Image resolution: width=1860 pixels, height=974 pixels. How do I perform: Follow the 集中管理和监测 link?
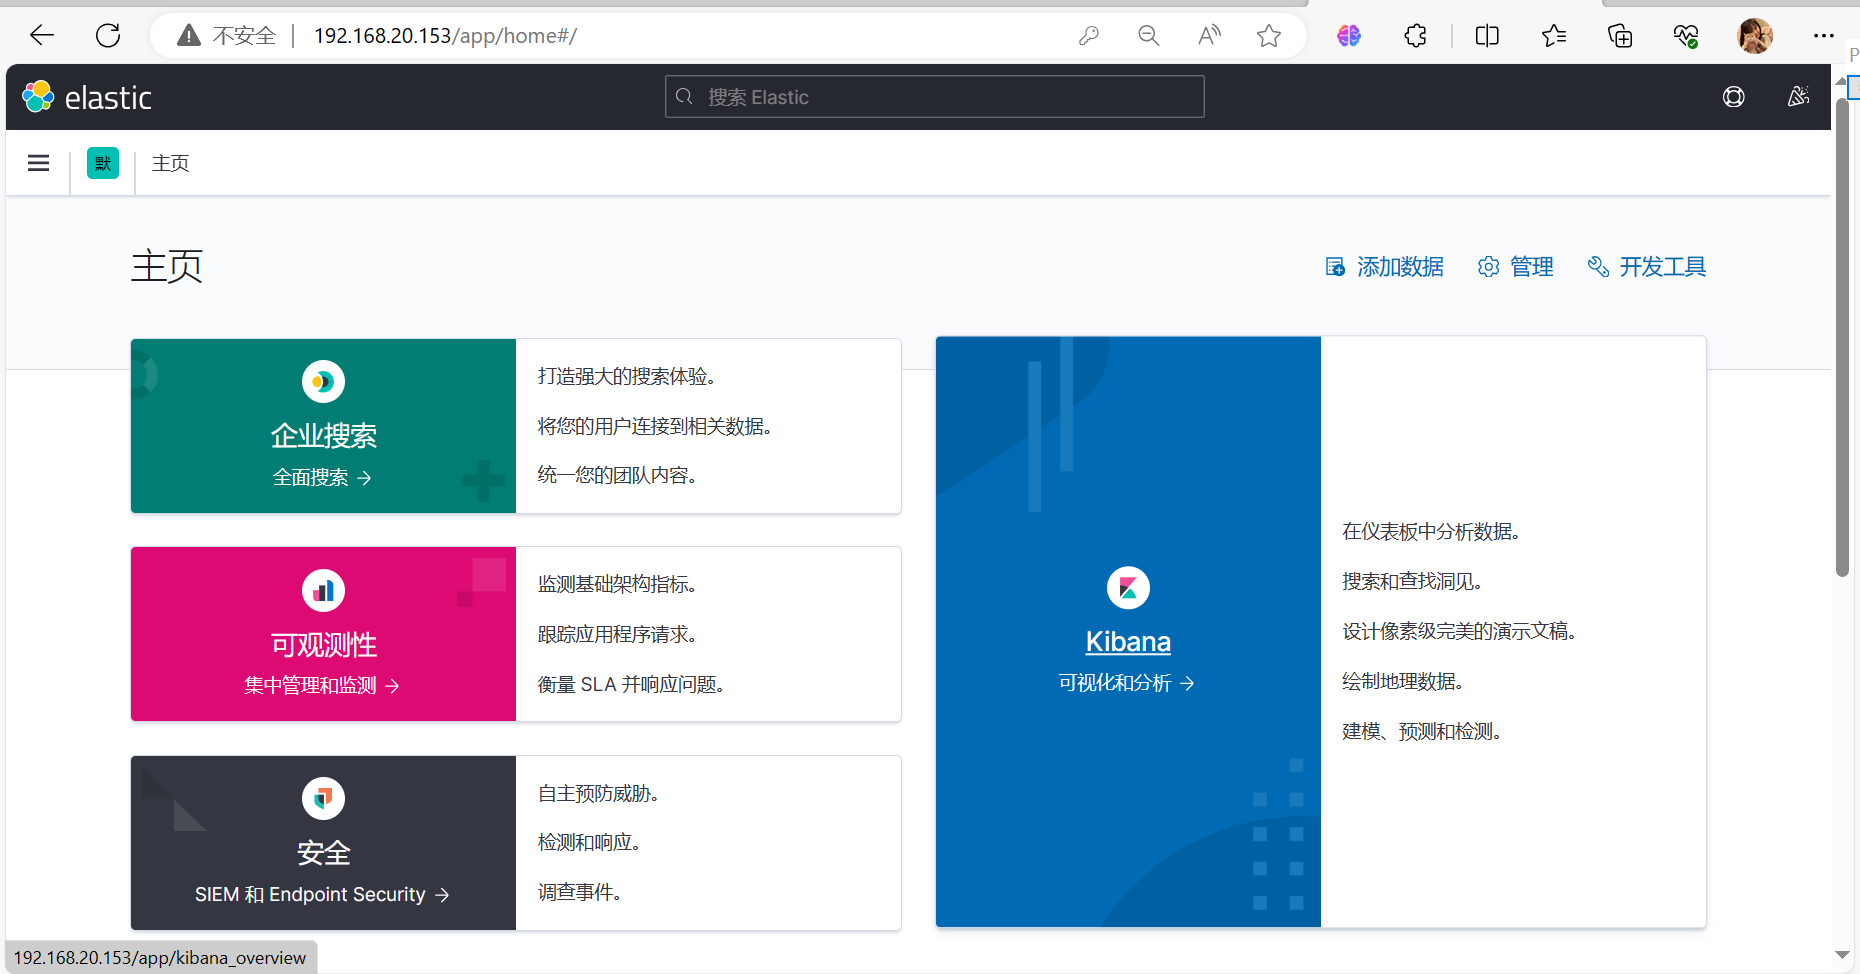[x=323, y=686]
